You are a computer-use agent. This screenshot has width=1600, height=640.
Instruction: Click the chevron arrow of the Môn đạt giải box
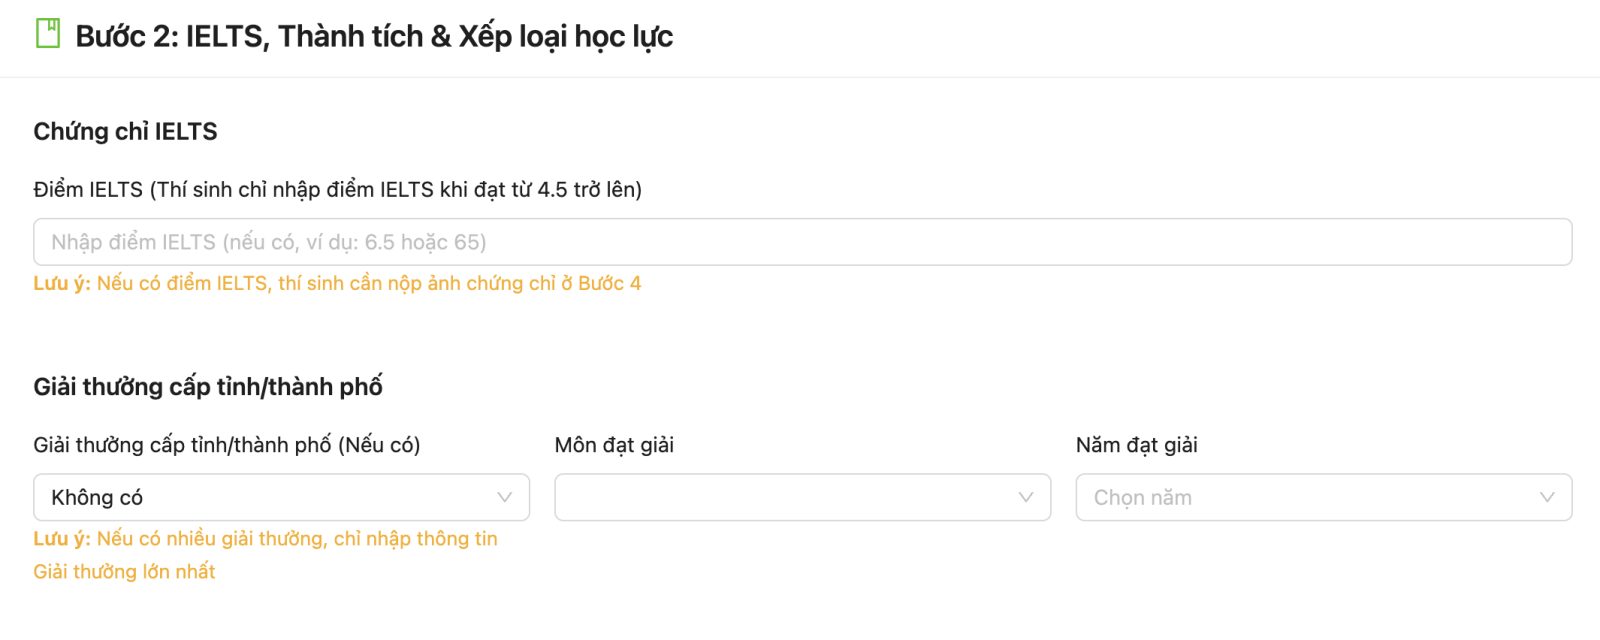(1026, 497)
